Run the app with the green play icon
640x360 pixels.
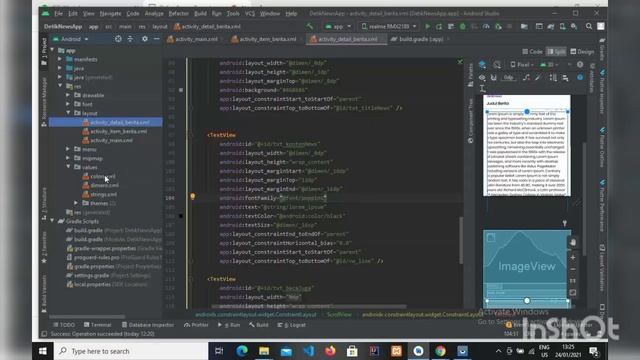(427, 27)
